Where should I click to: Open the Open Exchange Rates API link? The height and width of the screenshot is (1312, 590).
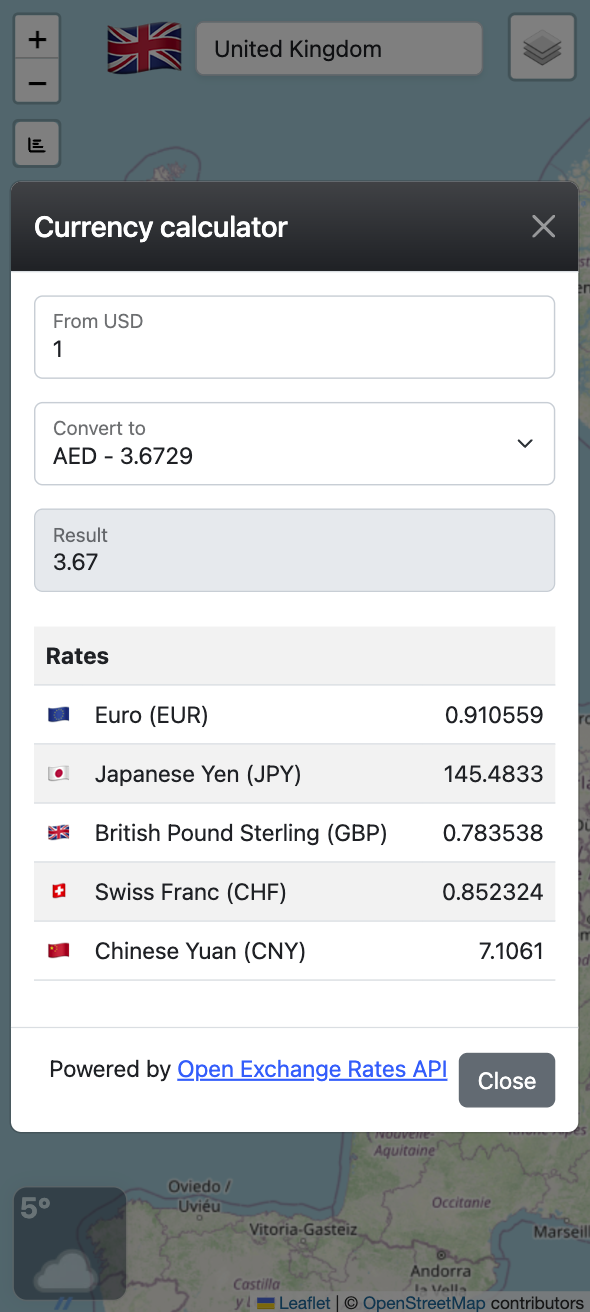tap(312, 1069)
